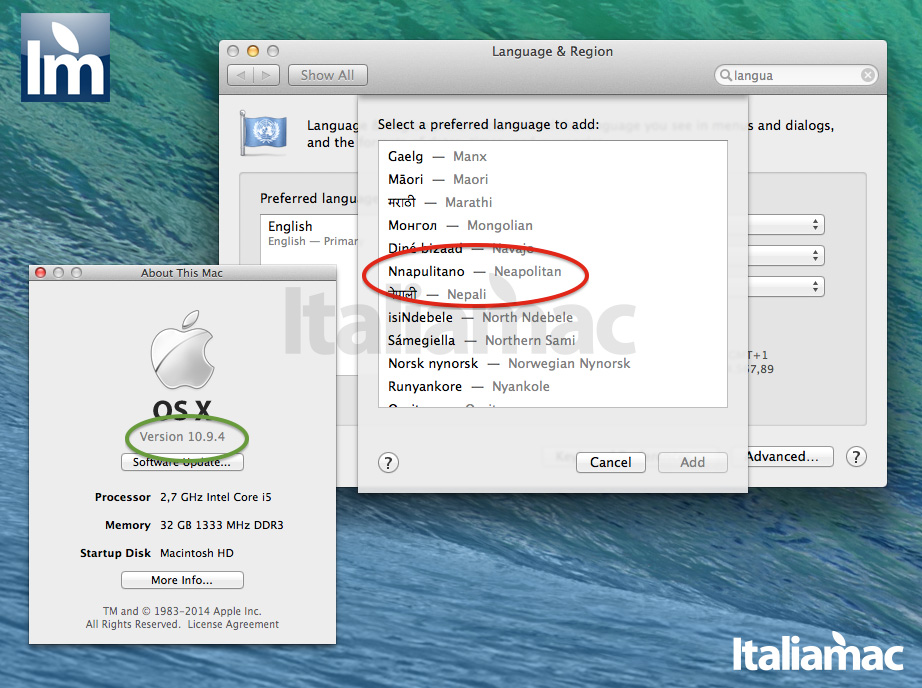Click the United Nations flag icon

263,133
